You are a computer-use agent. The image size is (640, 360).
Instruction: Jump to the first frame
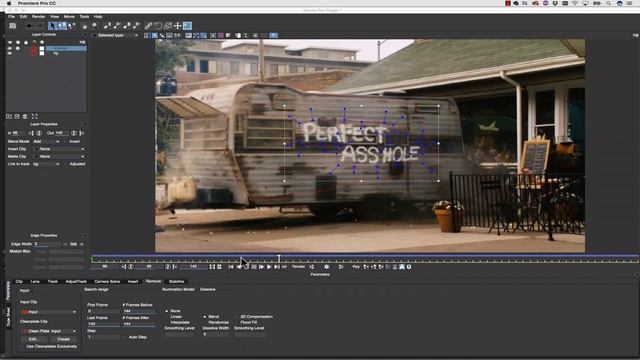pyautogui.click(x=231, y=267)
